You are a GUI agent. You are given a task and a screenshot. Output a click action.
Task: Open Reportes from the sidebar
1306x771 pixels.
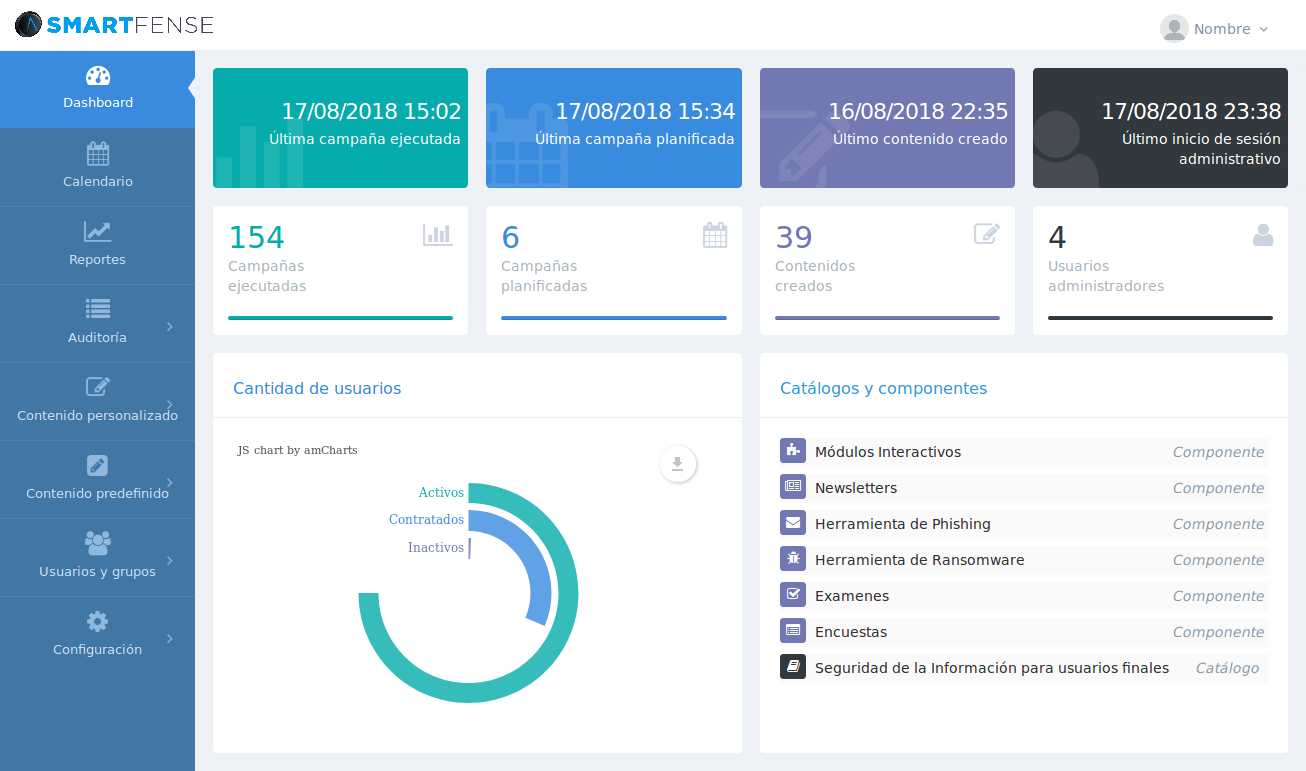(97, 244)
